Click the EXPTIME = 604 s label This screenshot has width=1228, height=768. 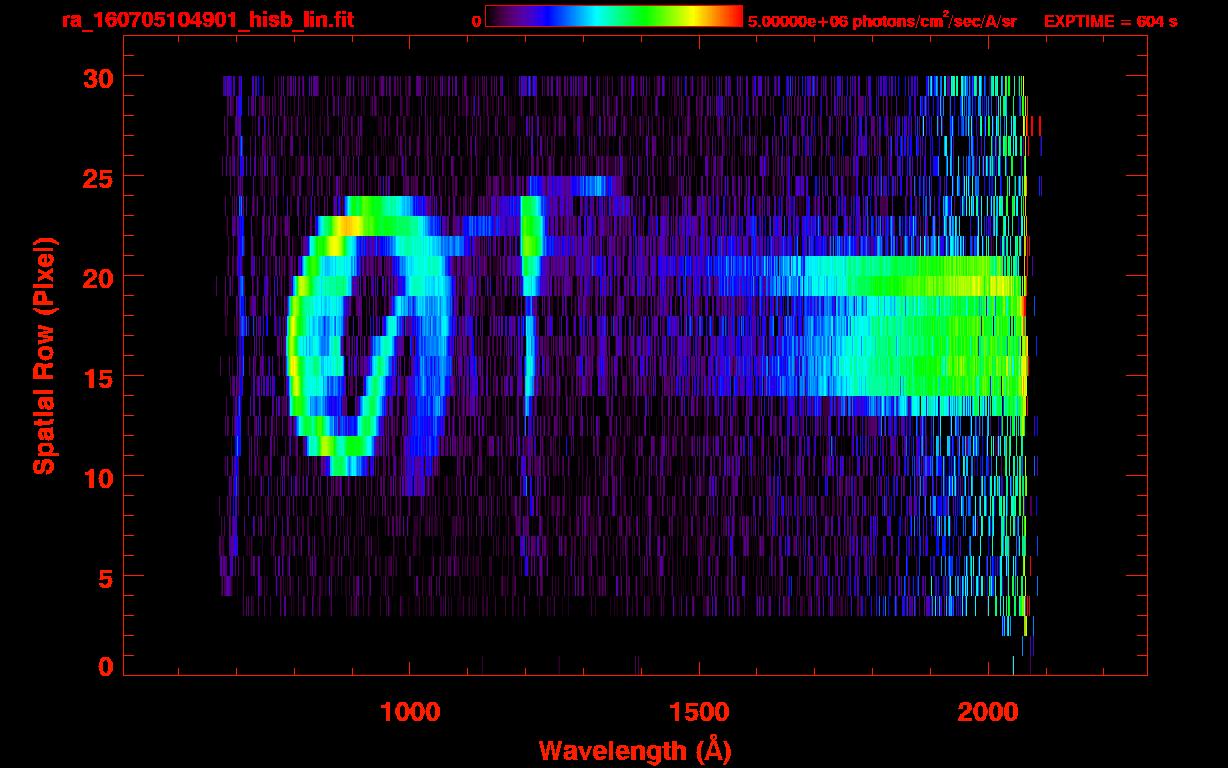(1110, 21)
